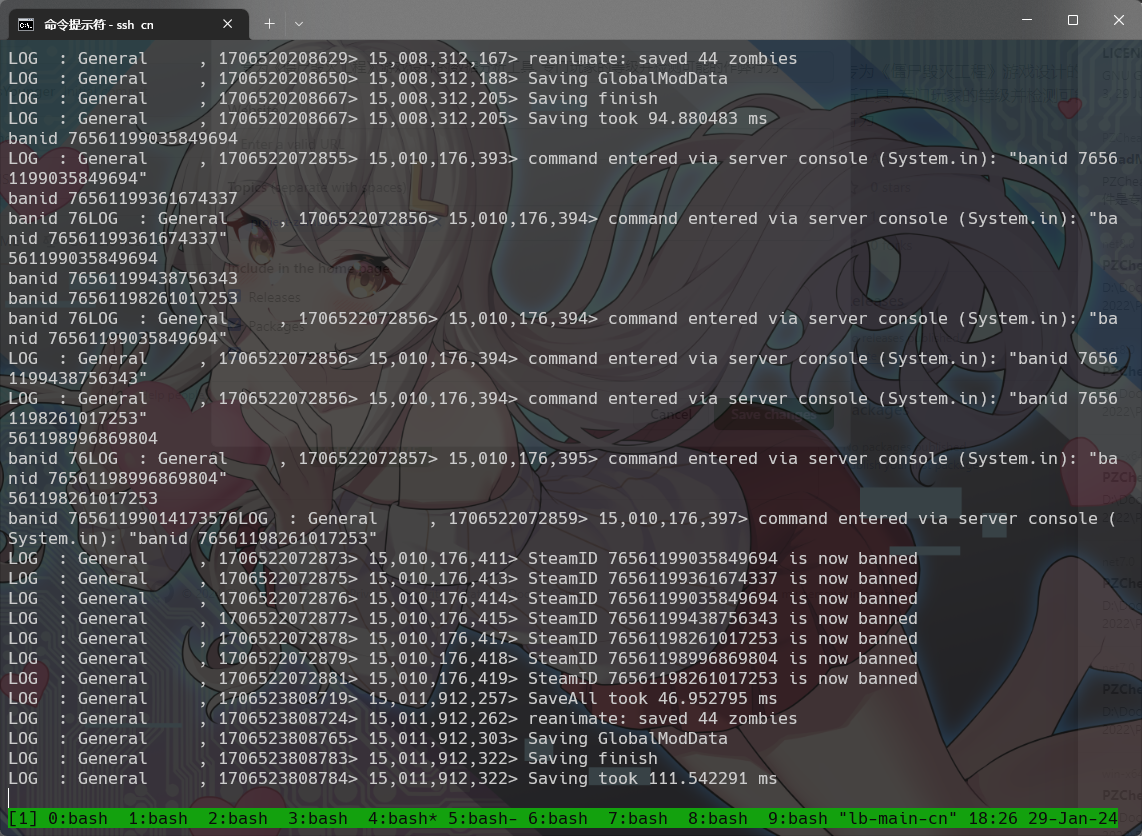
Task: Click the cmd icon on the terminal tab
Action: click(25, 25)
